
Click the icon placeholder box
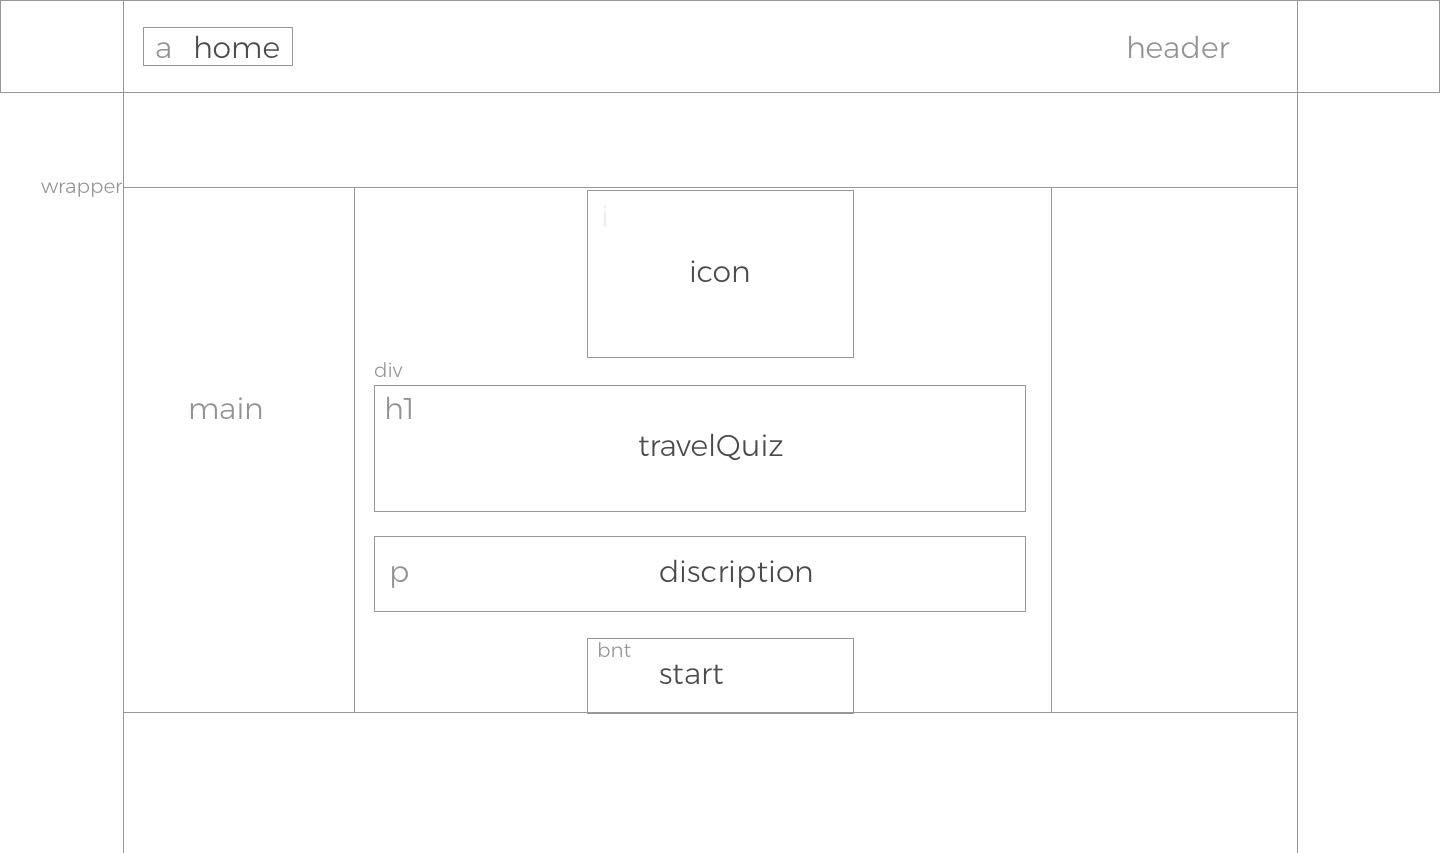(720, 274)
